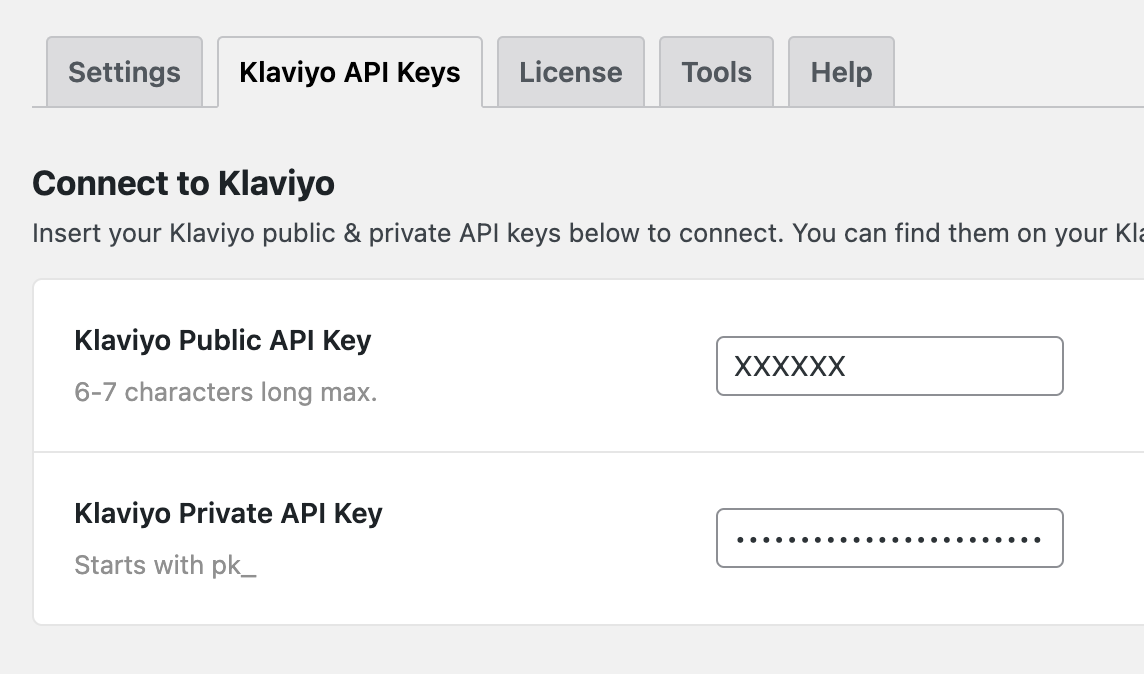Click the Klaviyo Private API Key label
Viewport: 1144px width, 674px height.
coord(228,513)
